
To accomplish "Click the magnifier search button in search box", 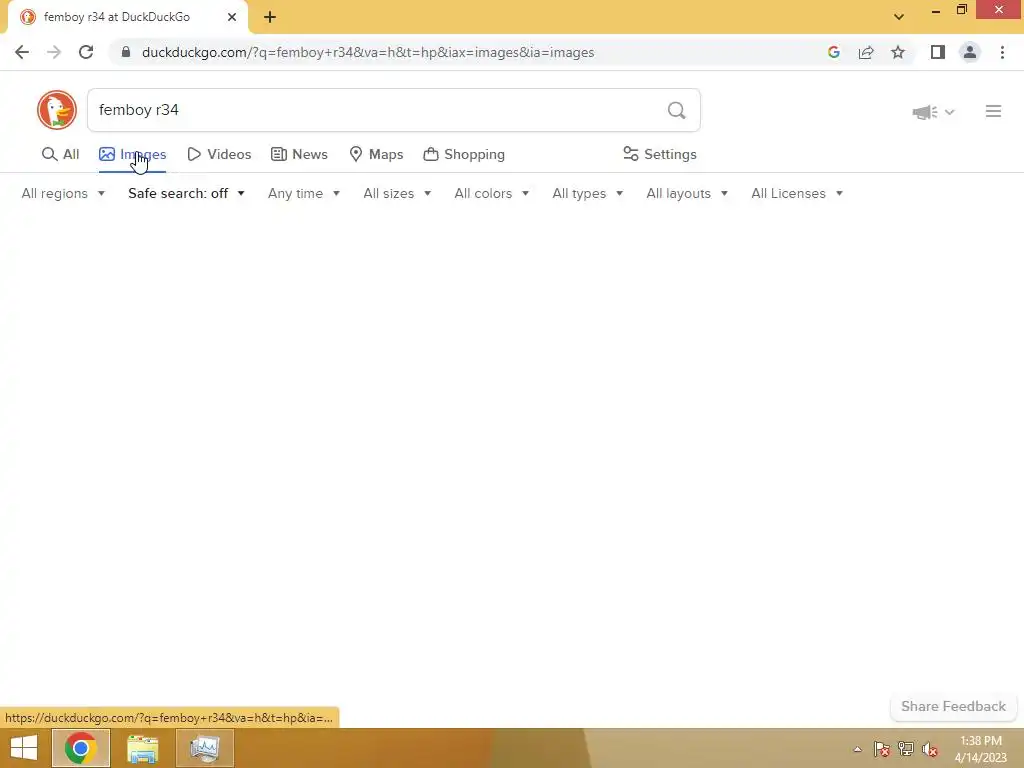I will pos(677,110).
